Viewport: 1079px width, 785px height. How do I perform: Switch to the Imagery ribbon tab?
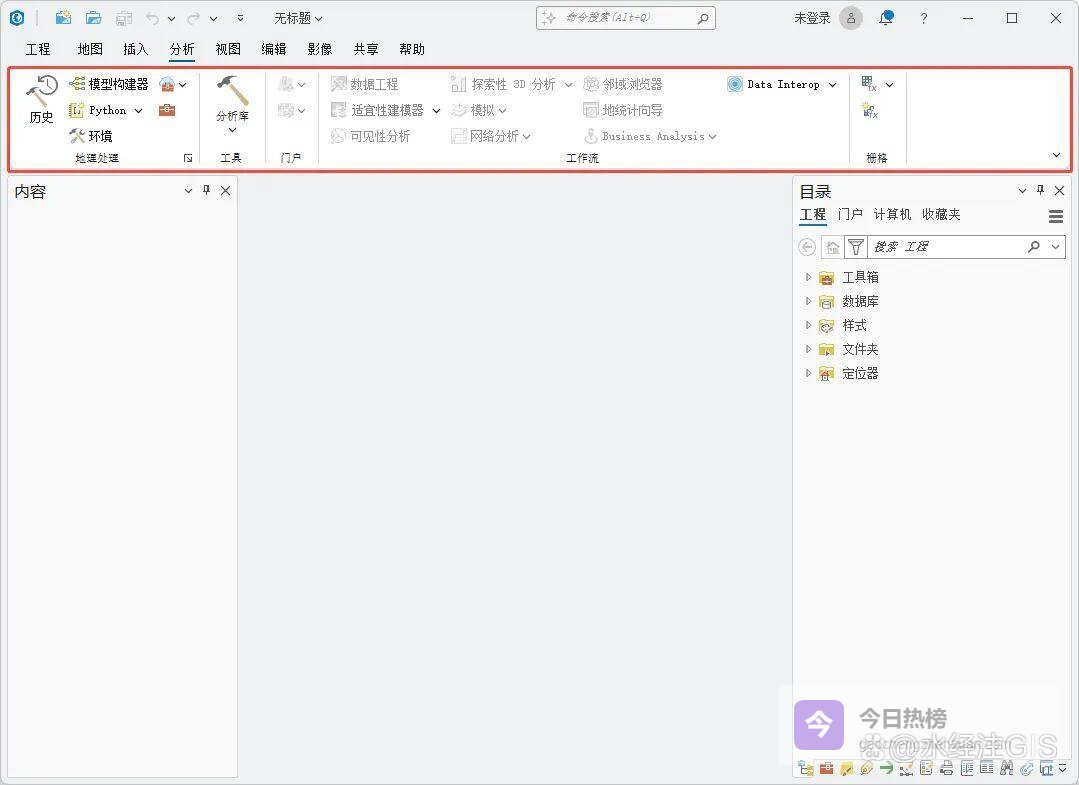[320, 49]
